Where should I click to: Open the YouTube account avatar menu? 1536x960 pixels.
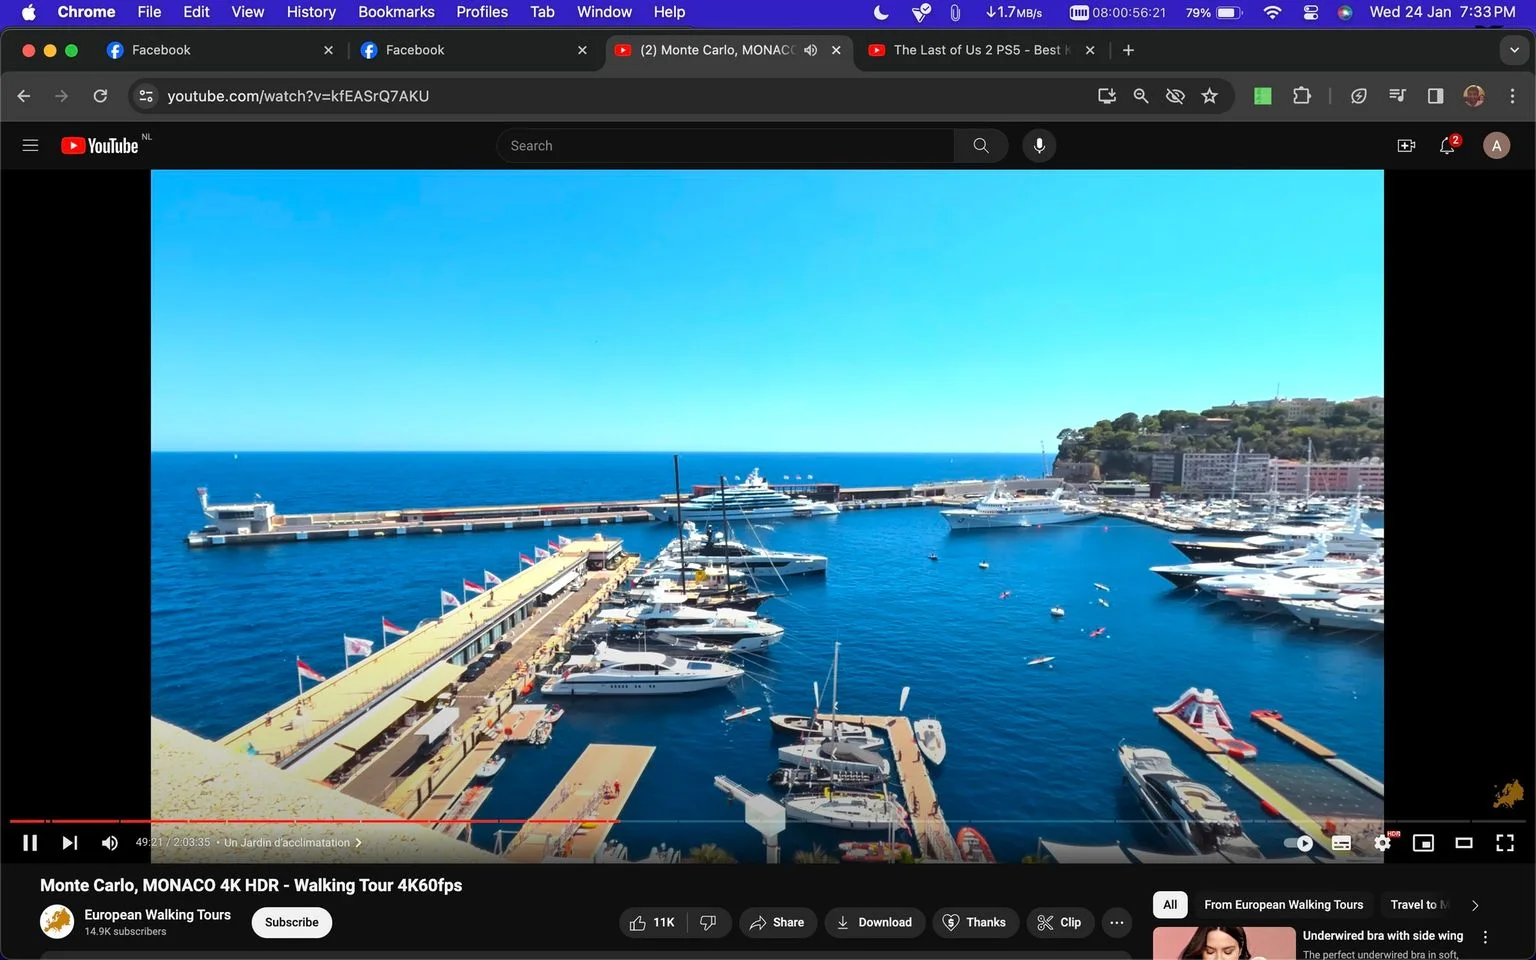(1496, 146)
